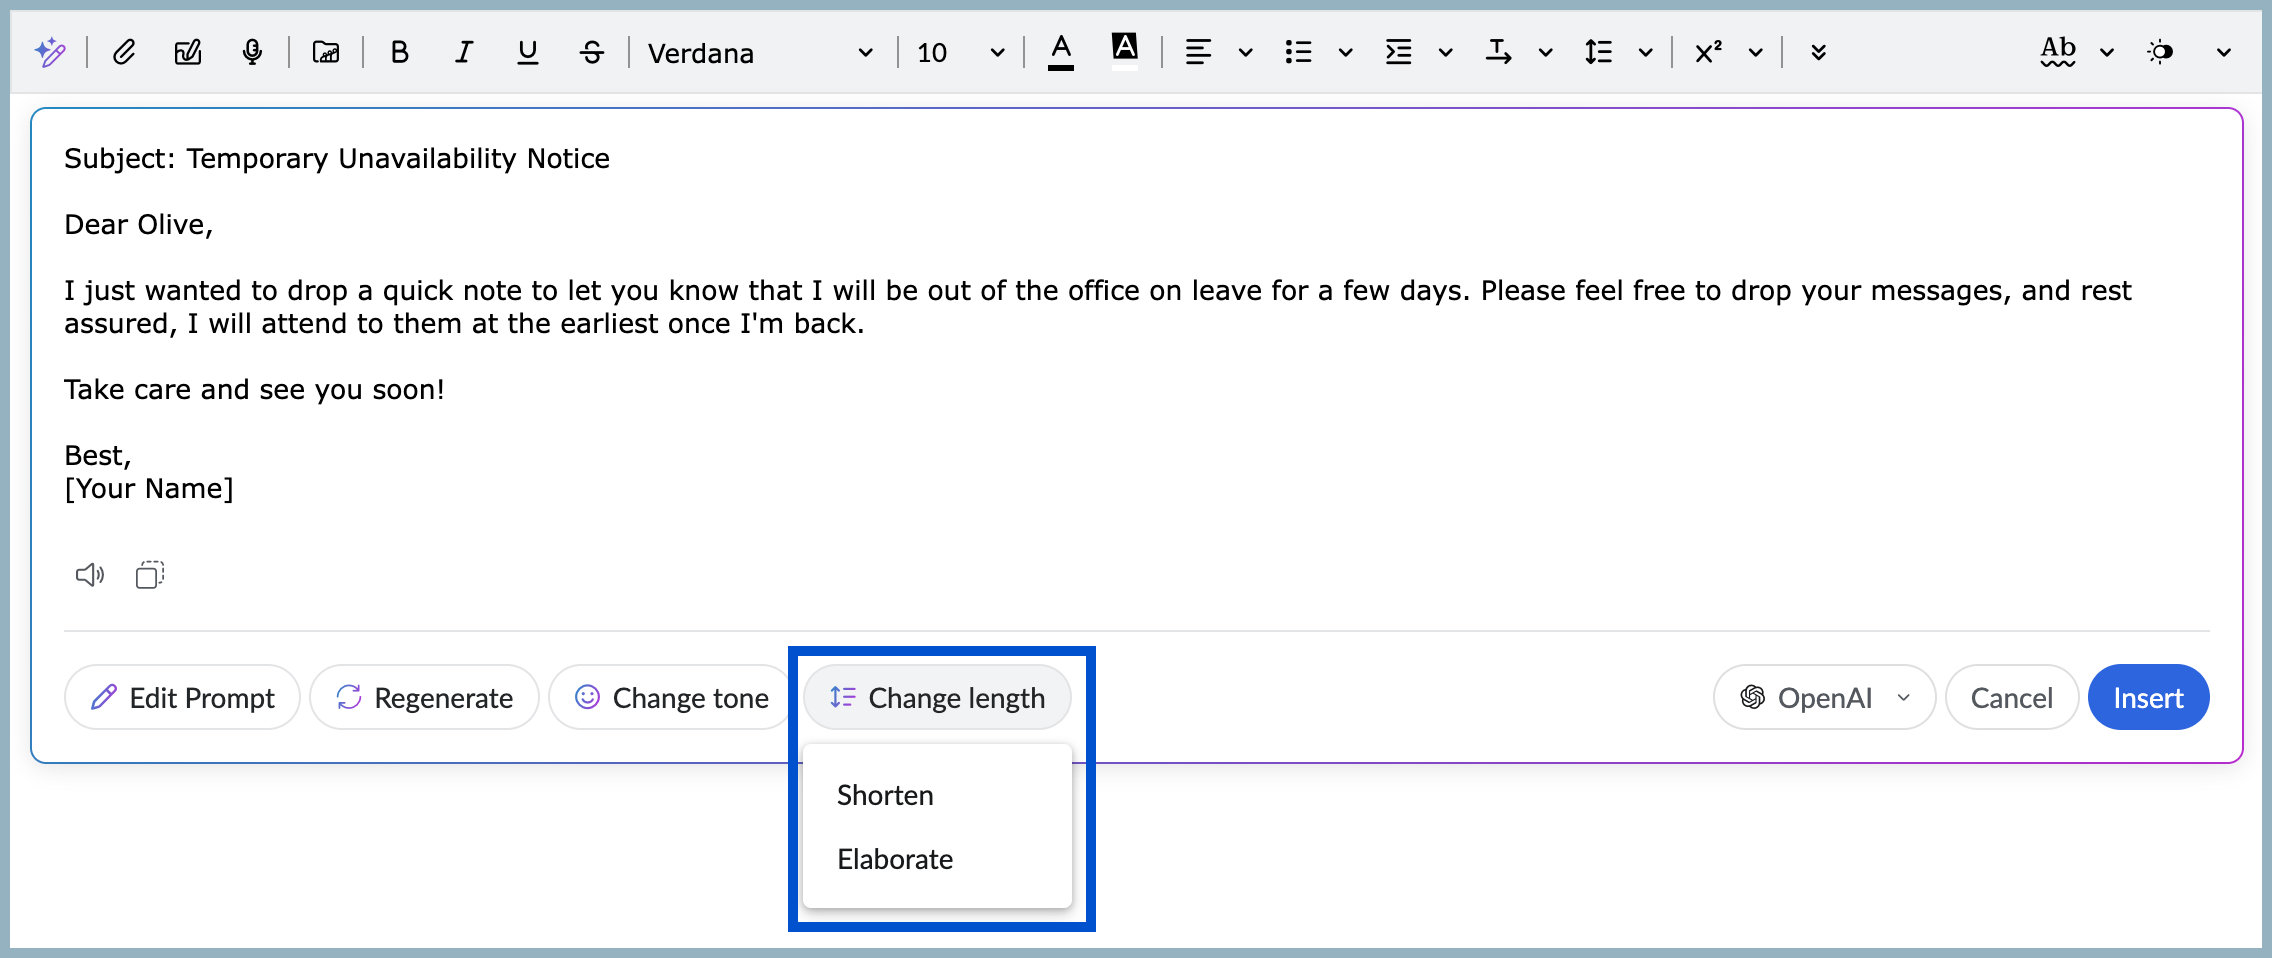Open the highlight color swatch

click(1124, 48)
